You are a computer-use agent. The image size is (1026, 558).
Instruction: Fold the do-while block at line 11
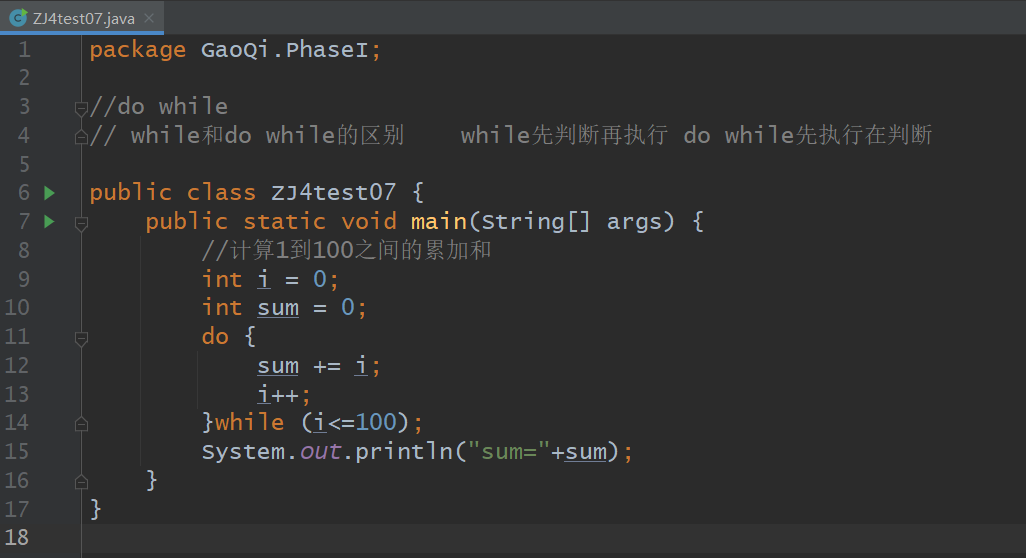(x=81, y=337)
